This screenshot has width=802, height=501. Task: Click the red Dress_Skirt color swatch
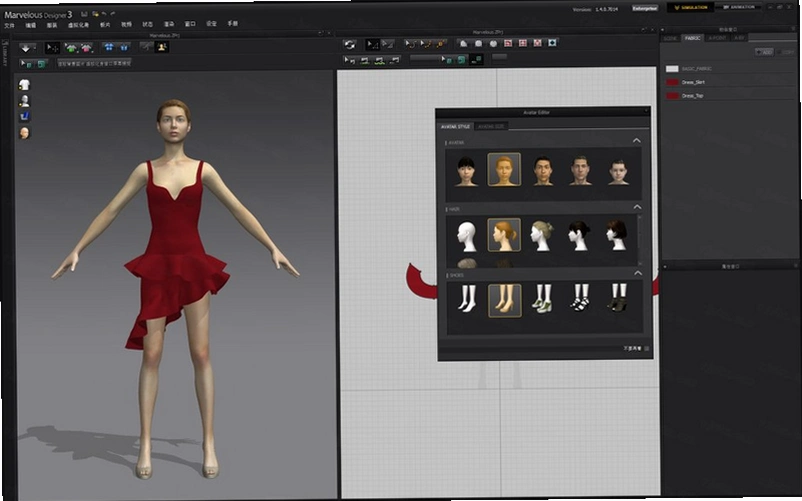672,82
